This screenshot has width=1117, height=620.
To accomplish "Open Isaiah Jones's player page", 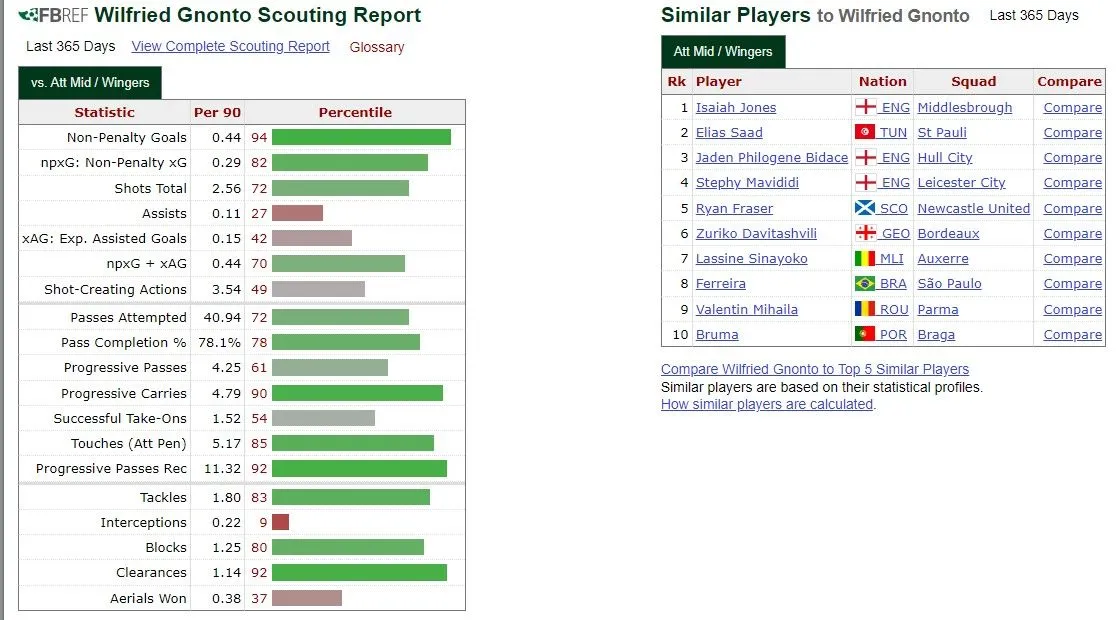I will tap(736, 107).
